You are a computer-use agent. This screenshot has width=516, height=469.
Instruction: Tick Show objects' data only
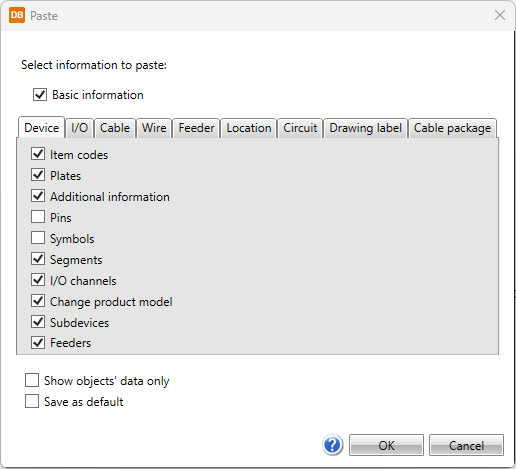coord(32,380)
